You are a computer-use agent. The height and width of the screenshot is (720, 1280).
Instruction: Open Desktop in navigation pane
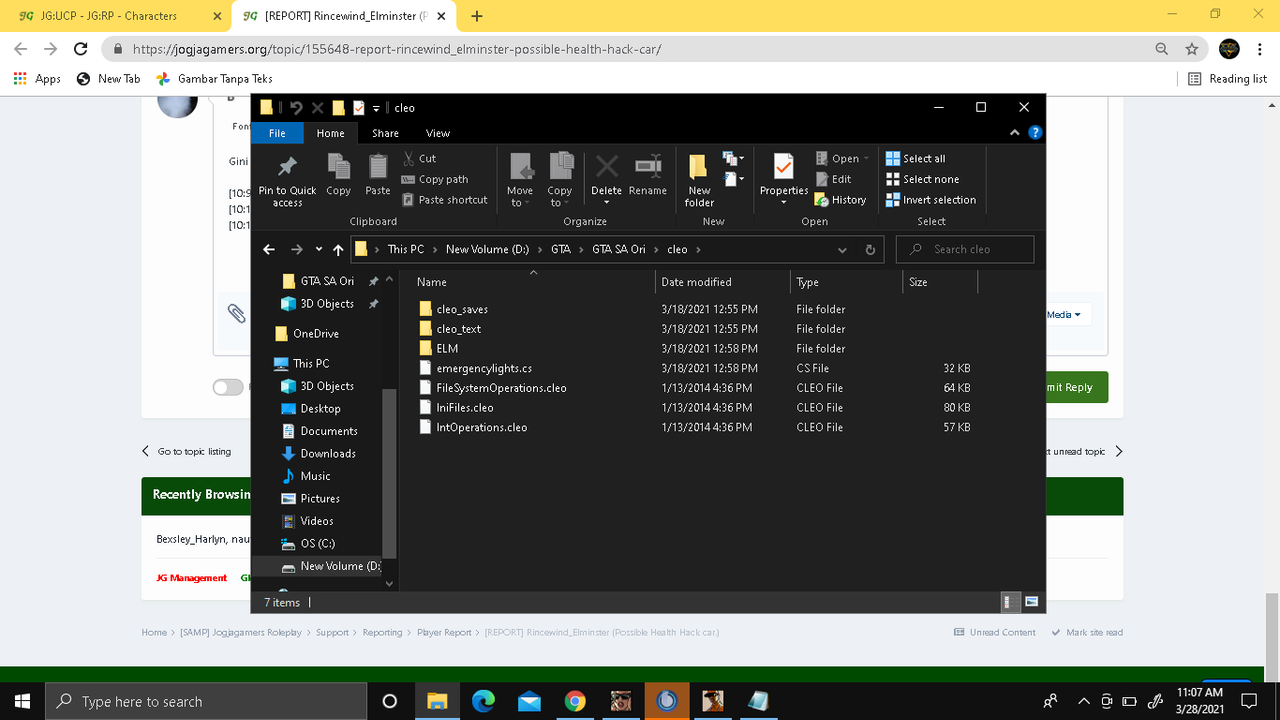[320, 408]
